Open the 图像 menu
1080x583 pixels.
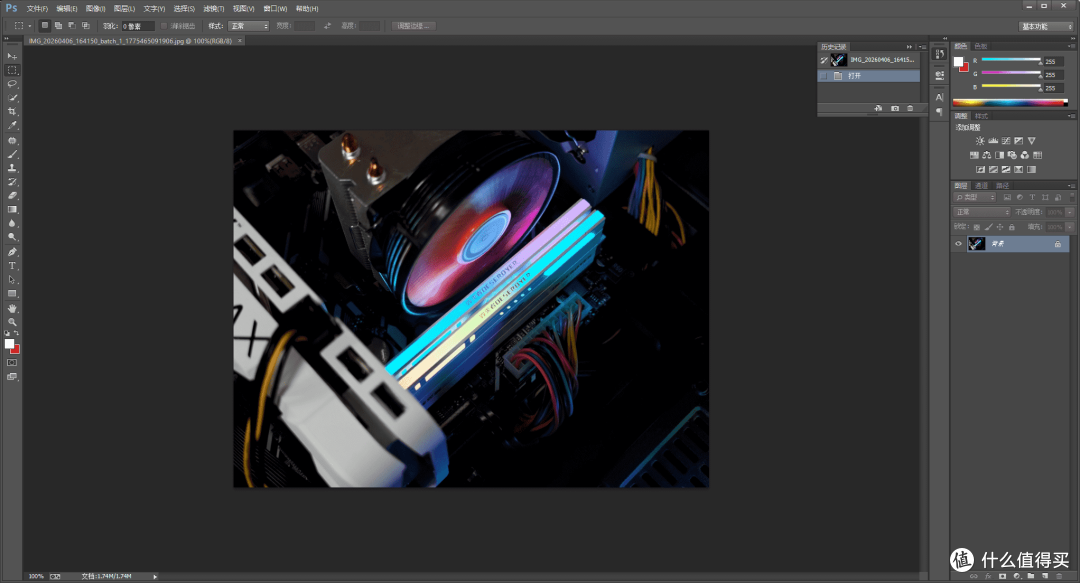click(x=95, y=8)
